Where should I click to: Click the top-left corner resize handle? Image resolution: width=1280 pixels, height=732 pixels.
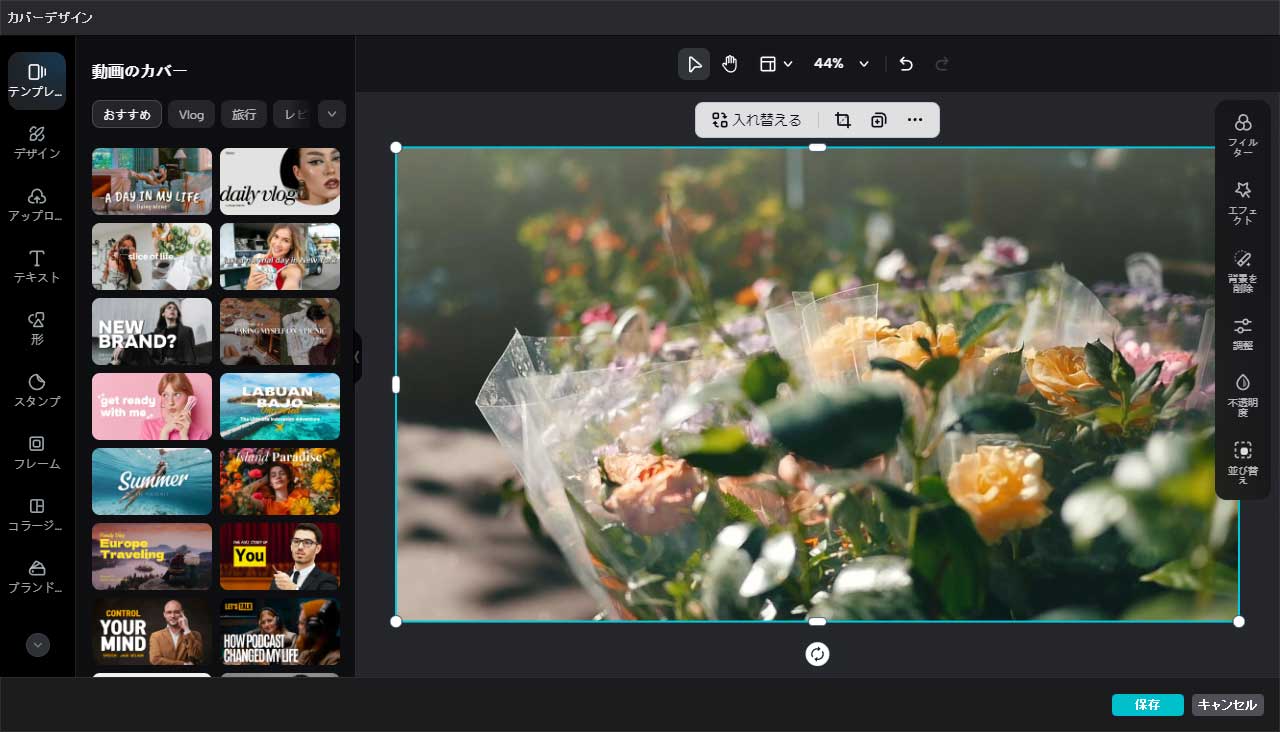click(396, 147)
